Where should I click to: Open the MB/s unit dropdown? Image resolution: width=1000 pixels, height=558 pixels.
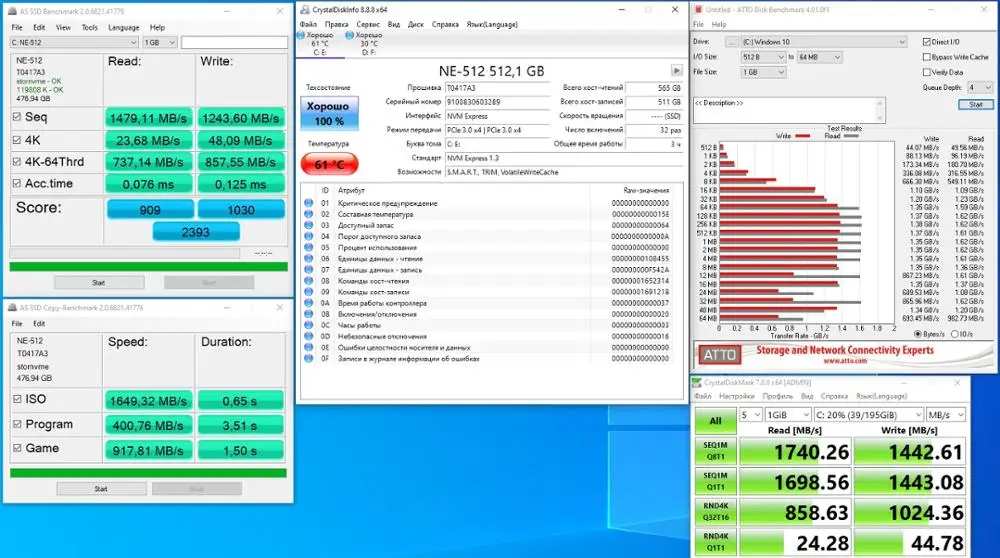click(x=946, y=415)
